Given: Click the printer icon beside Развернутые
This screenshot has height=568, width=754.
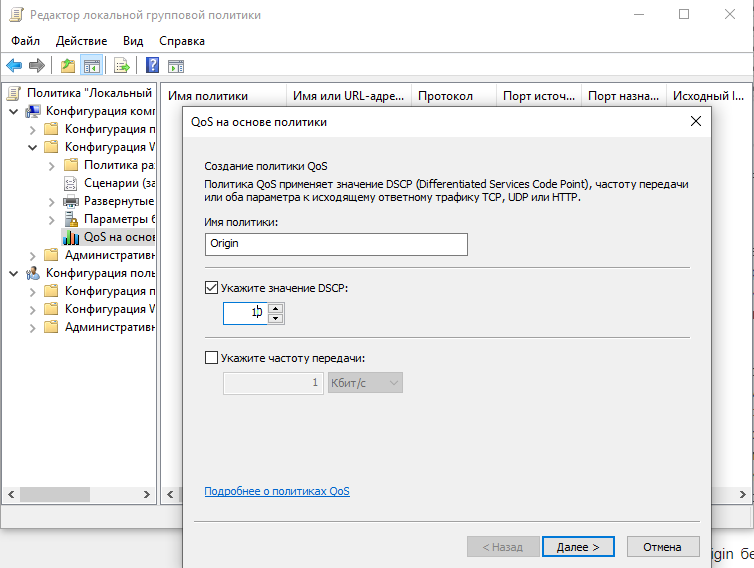Looking at the screenshot, I should click(71, 201).
